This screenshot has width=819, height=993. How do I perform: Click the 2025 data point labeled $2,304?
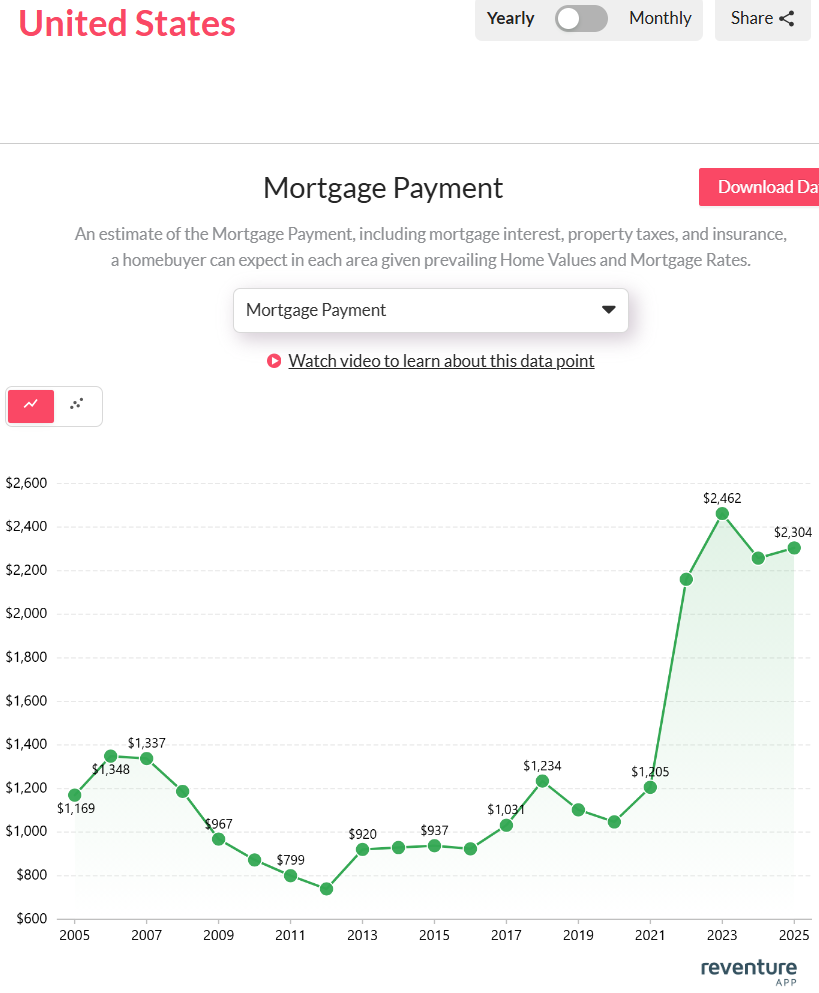(x=794, y=548)
